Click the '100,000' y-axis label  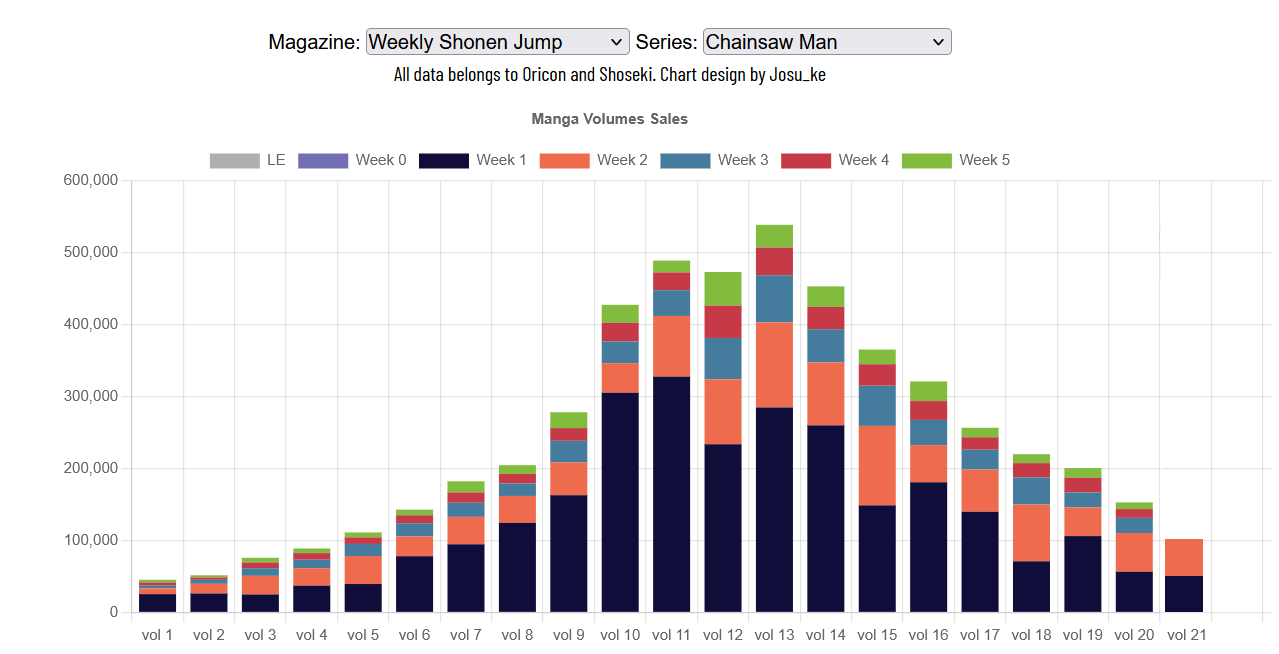click(90, 541)
